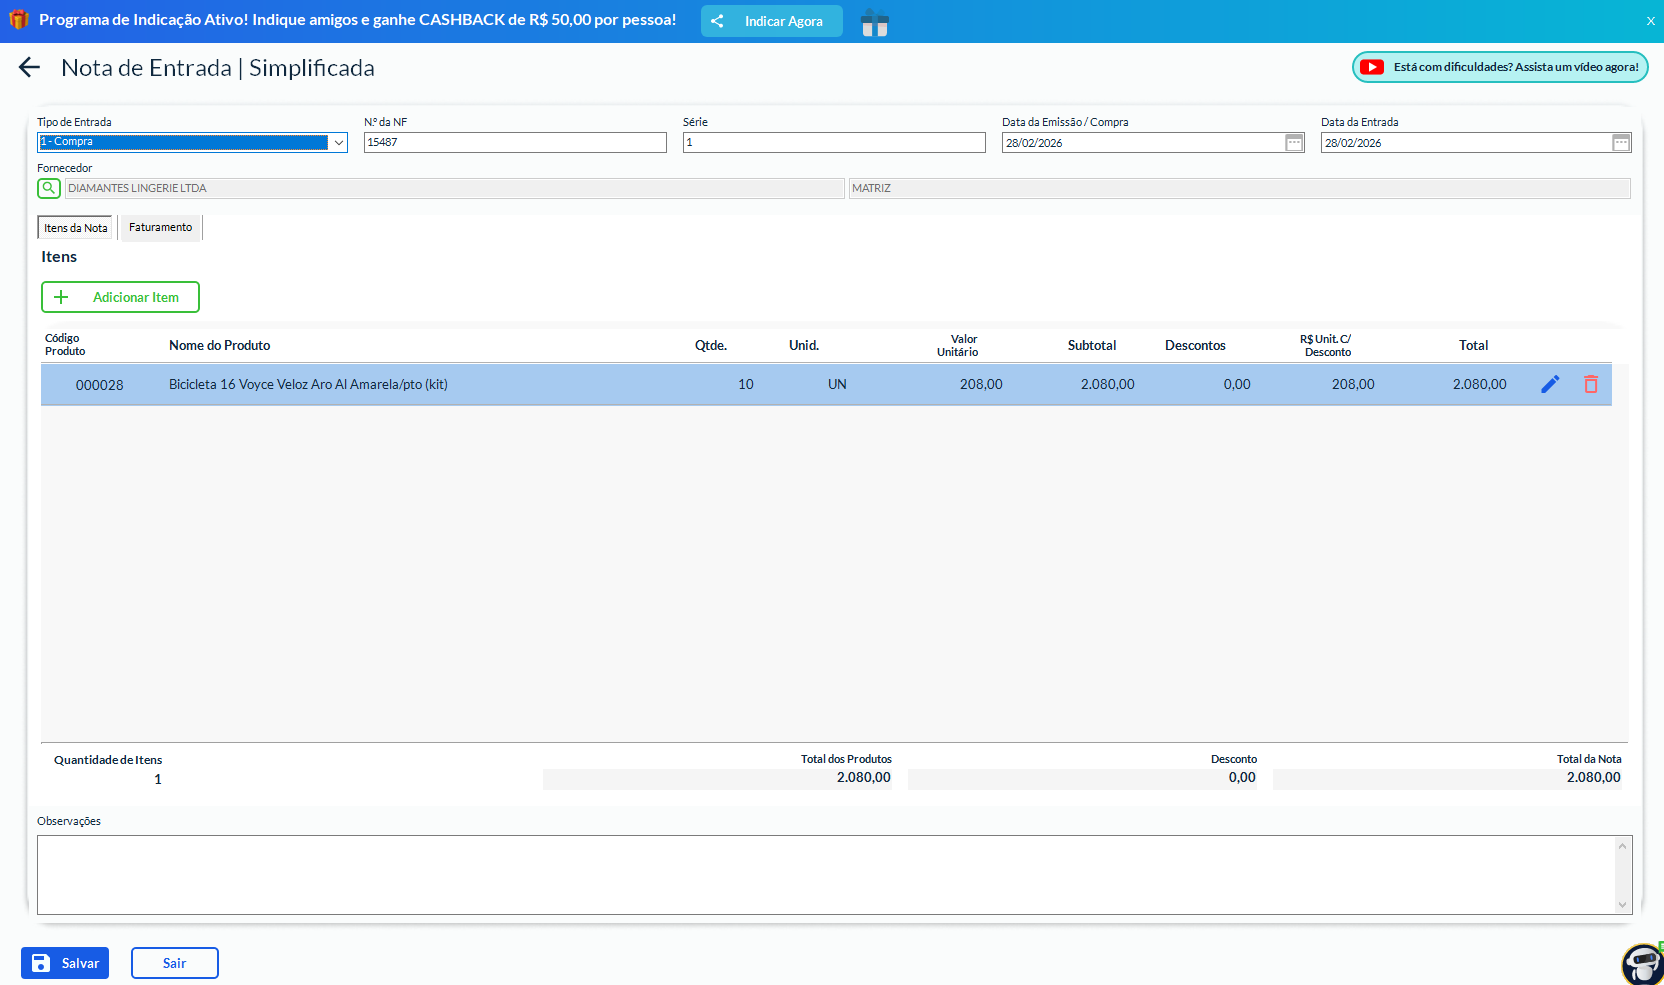This screenshot has height=985, width=1664.
Task: Click the Indicar Agora button
Action: (771, 21)
